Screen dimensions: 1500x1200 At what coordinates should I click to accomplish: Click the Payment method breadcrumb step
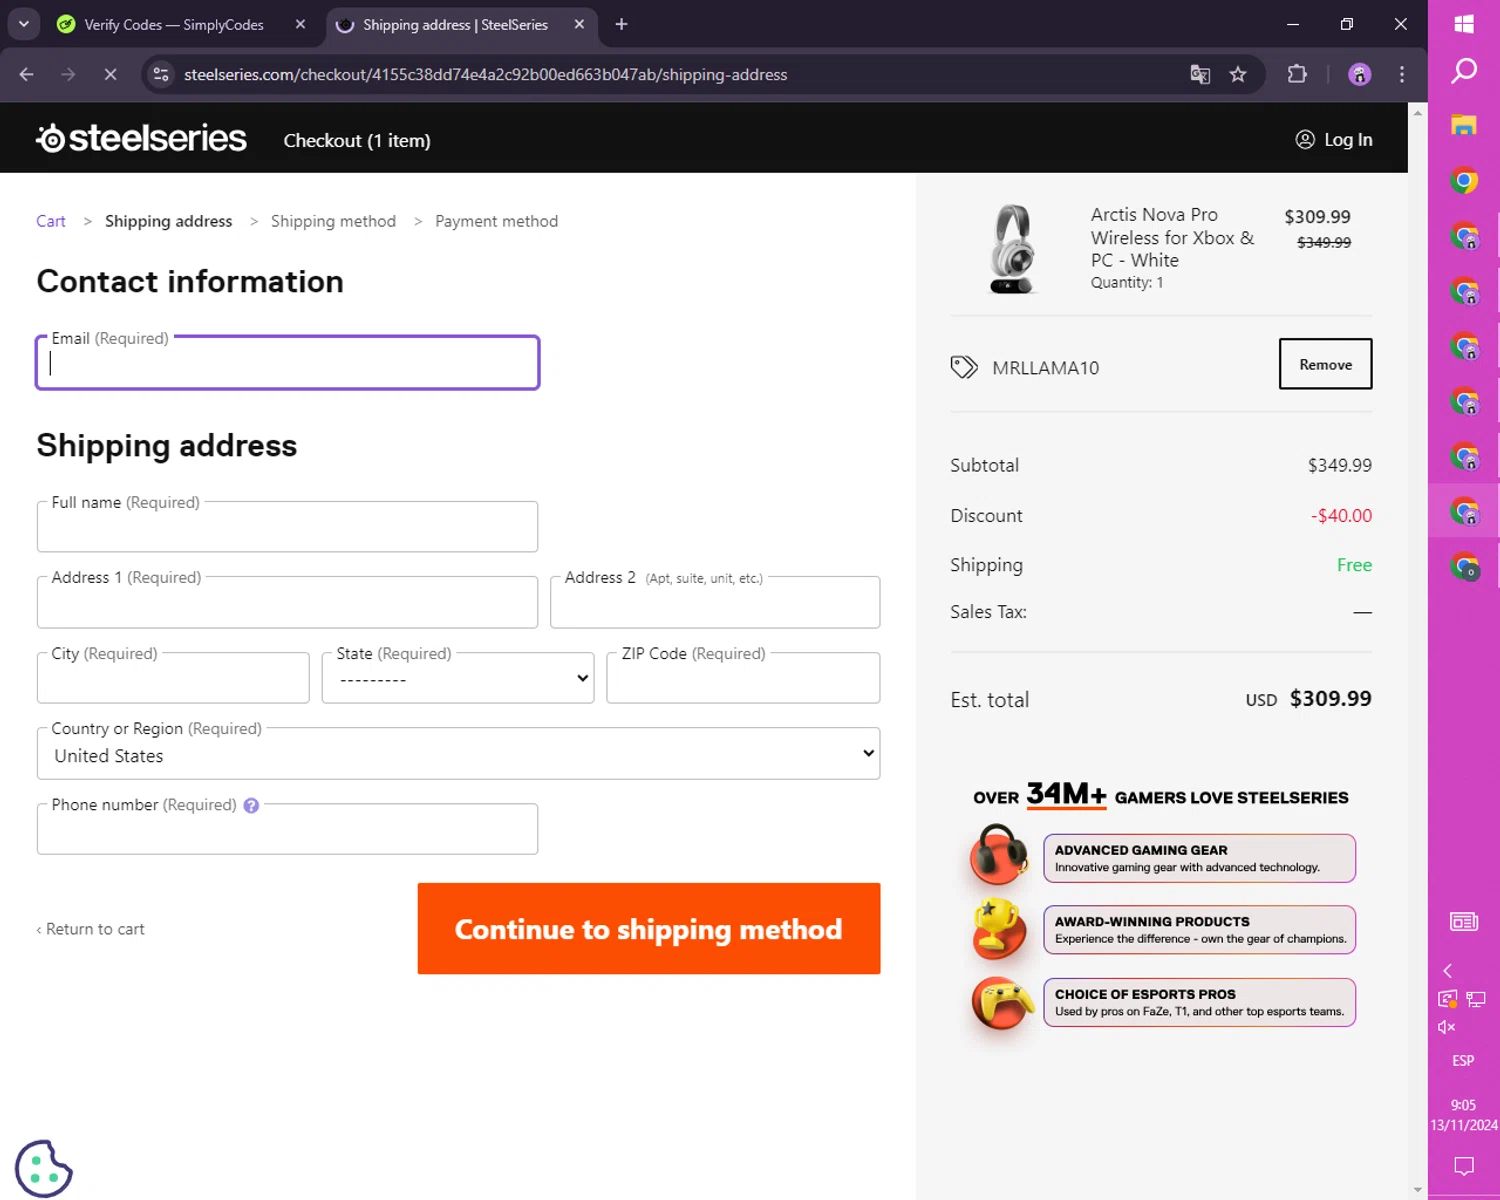[x=496, y=221]
